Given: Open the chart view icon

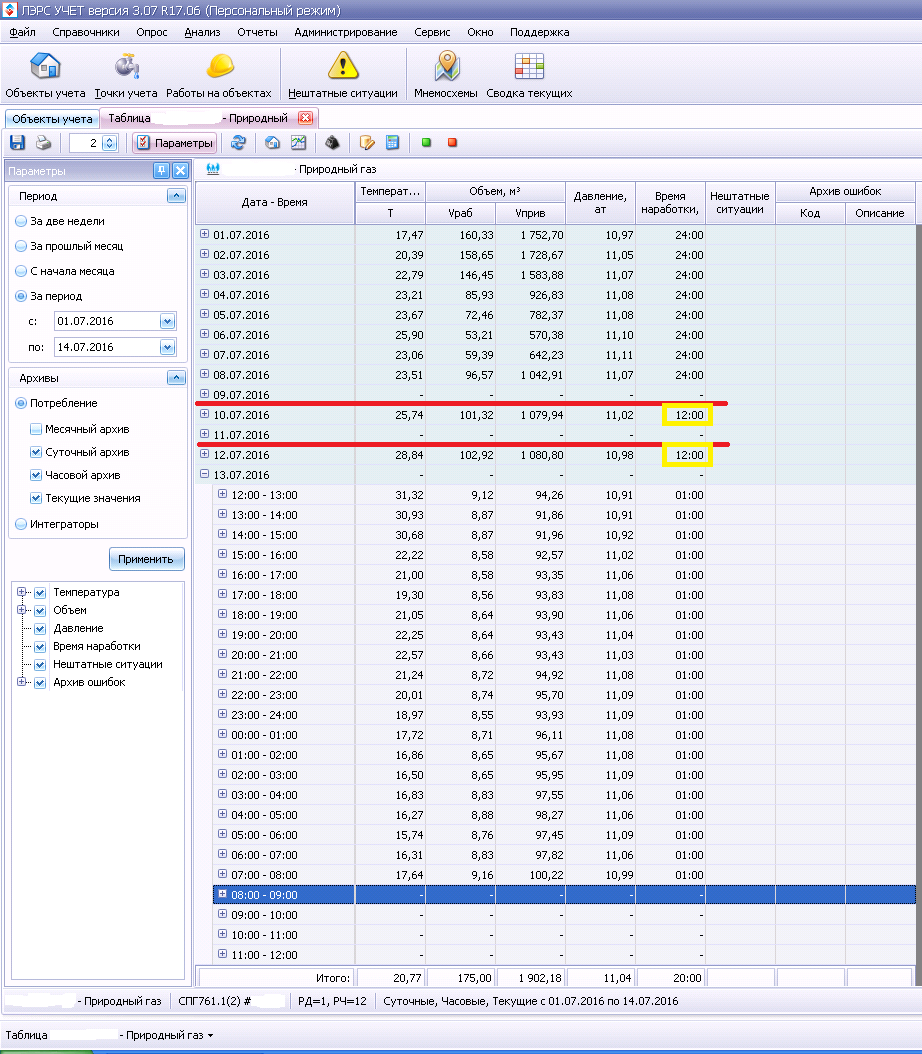Looking at the screenshot, I should pyautogui.click(x=298, y=143).
